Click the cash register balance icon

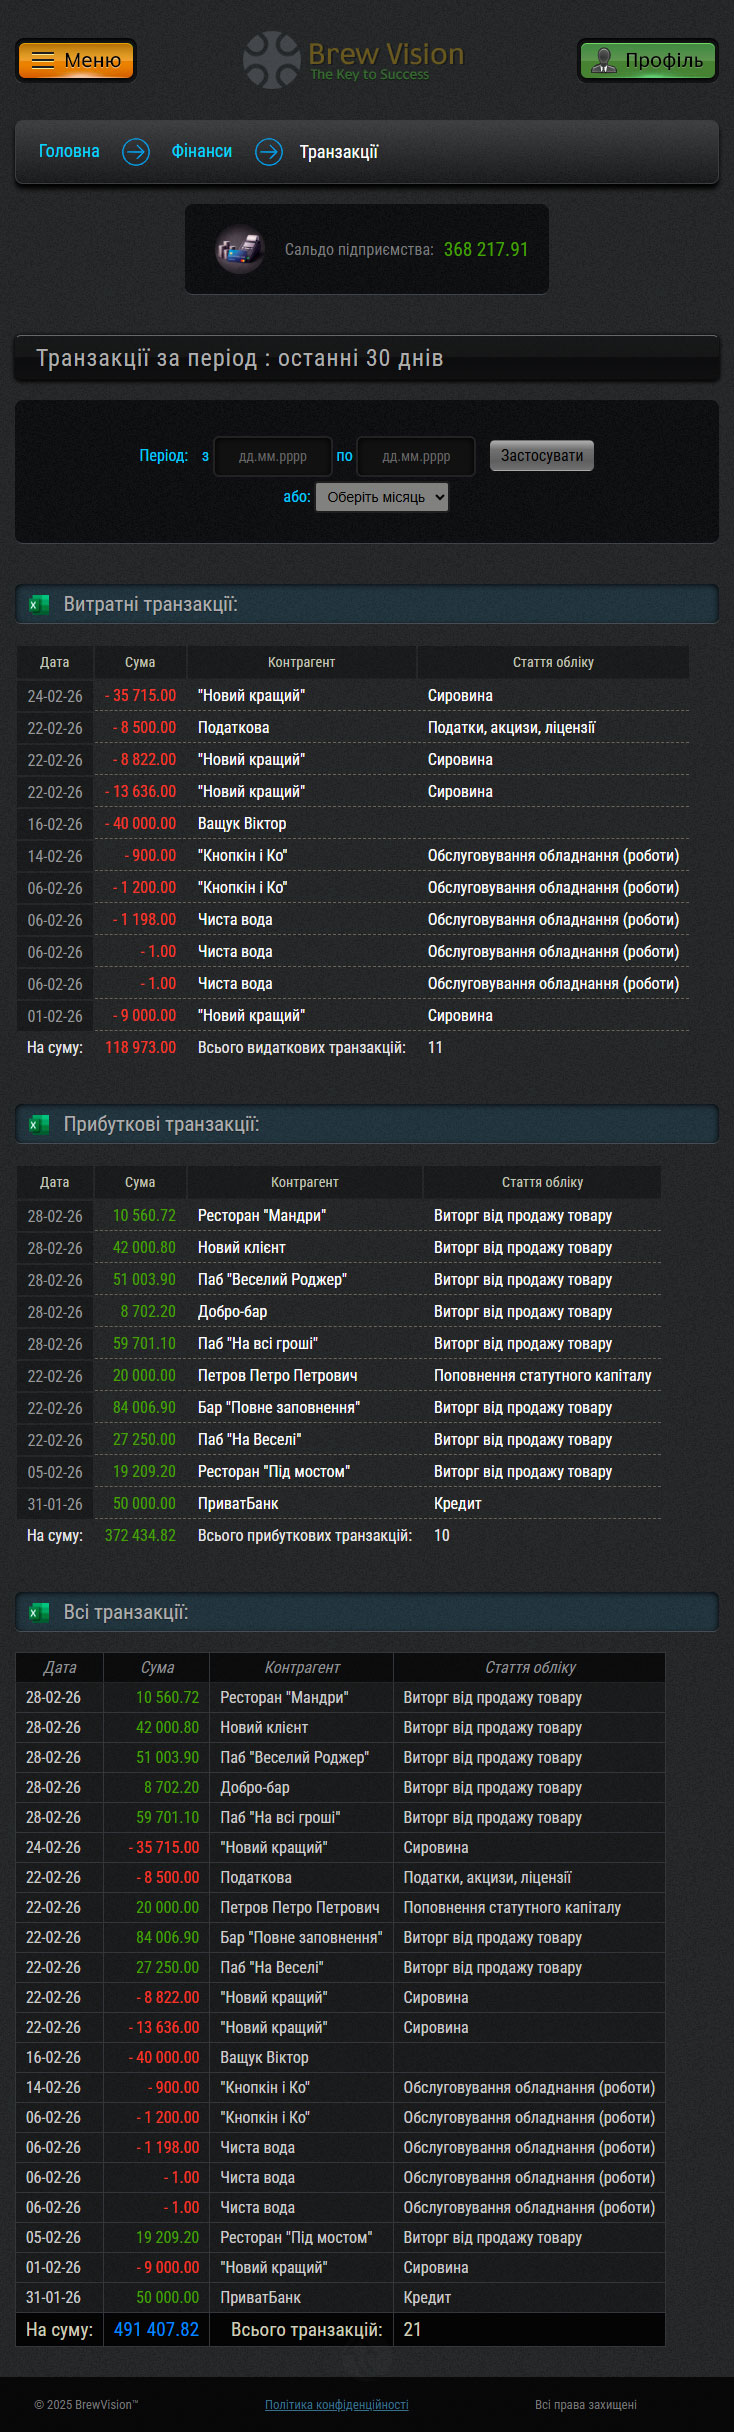coord(240,249)
